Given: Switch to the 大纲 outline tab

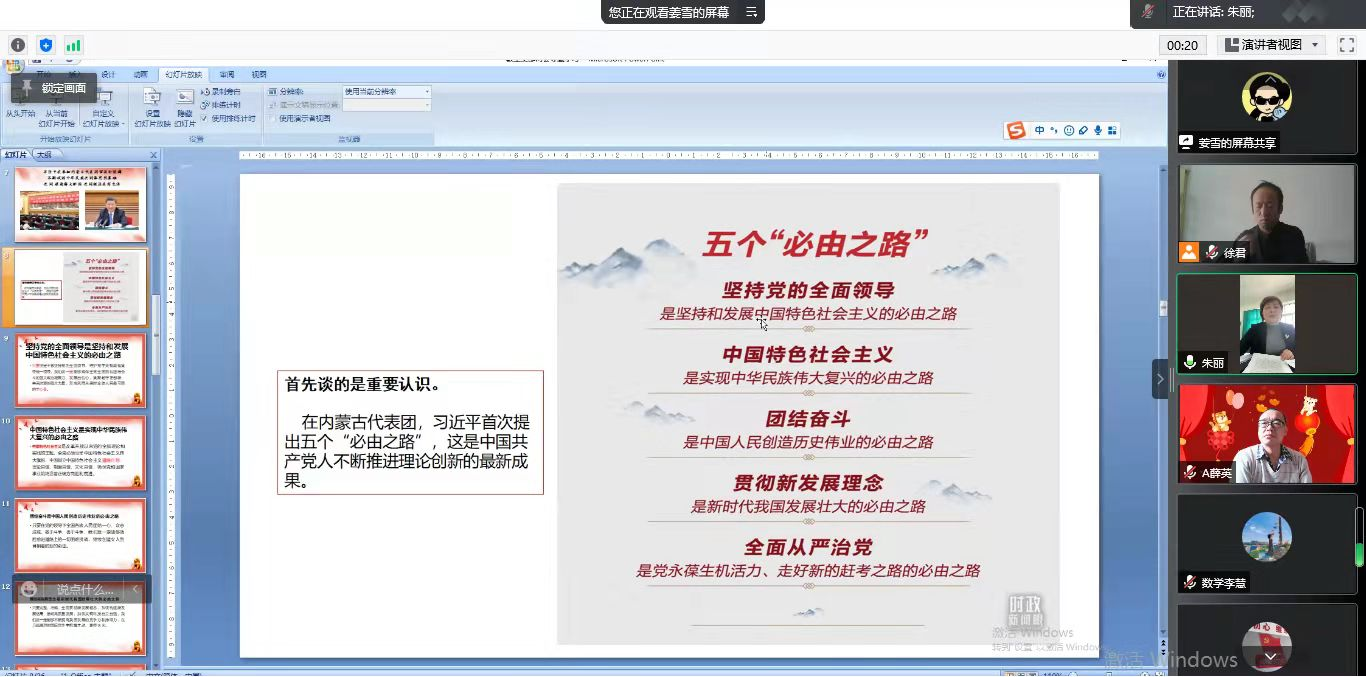Looking at the screenshot, I should point(44,155).
